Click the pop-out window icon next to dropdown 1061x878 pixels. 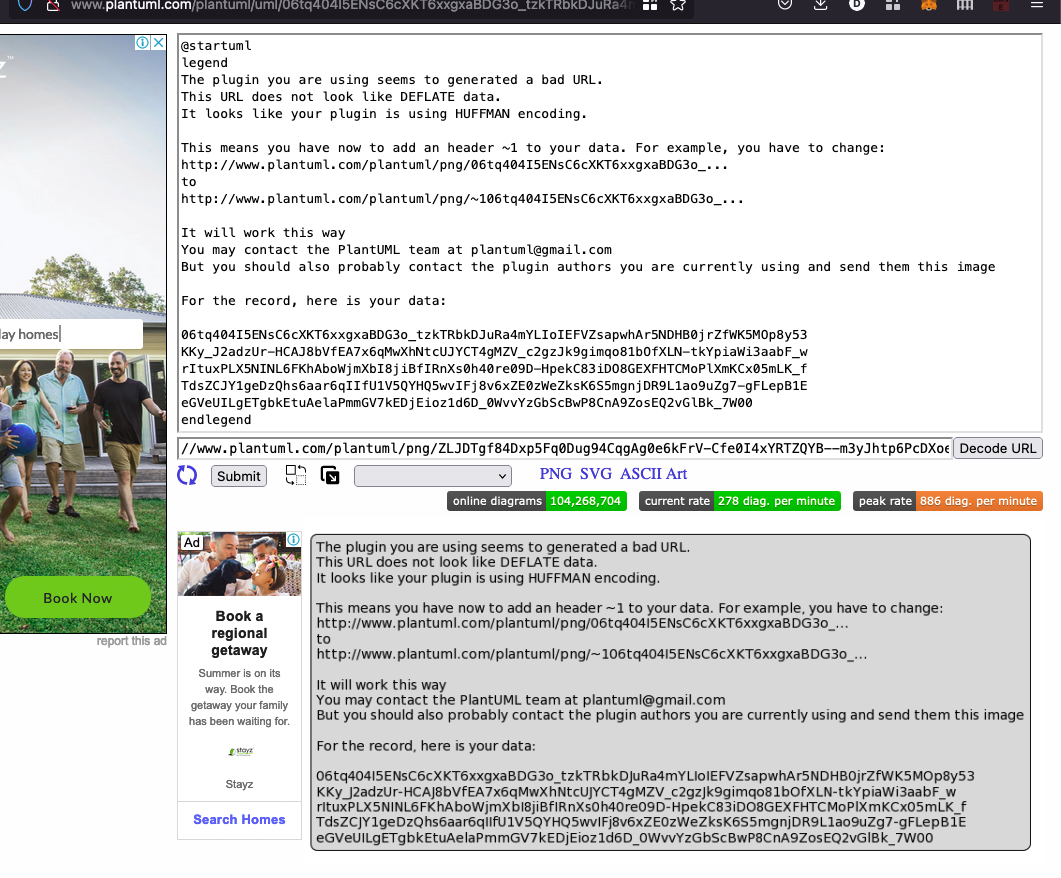pos(330,476)
